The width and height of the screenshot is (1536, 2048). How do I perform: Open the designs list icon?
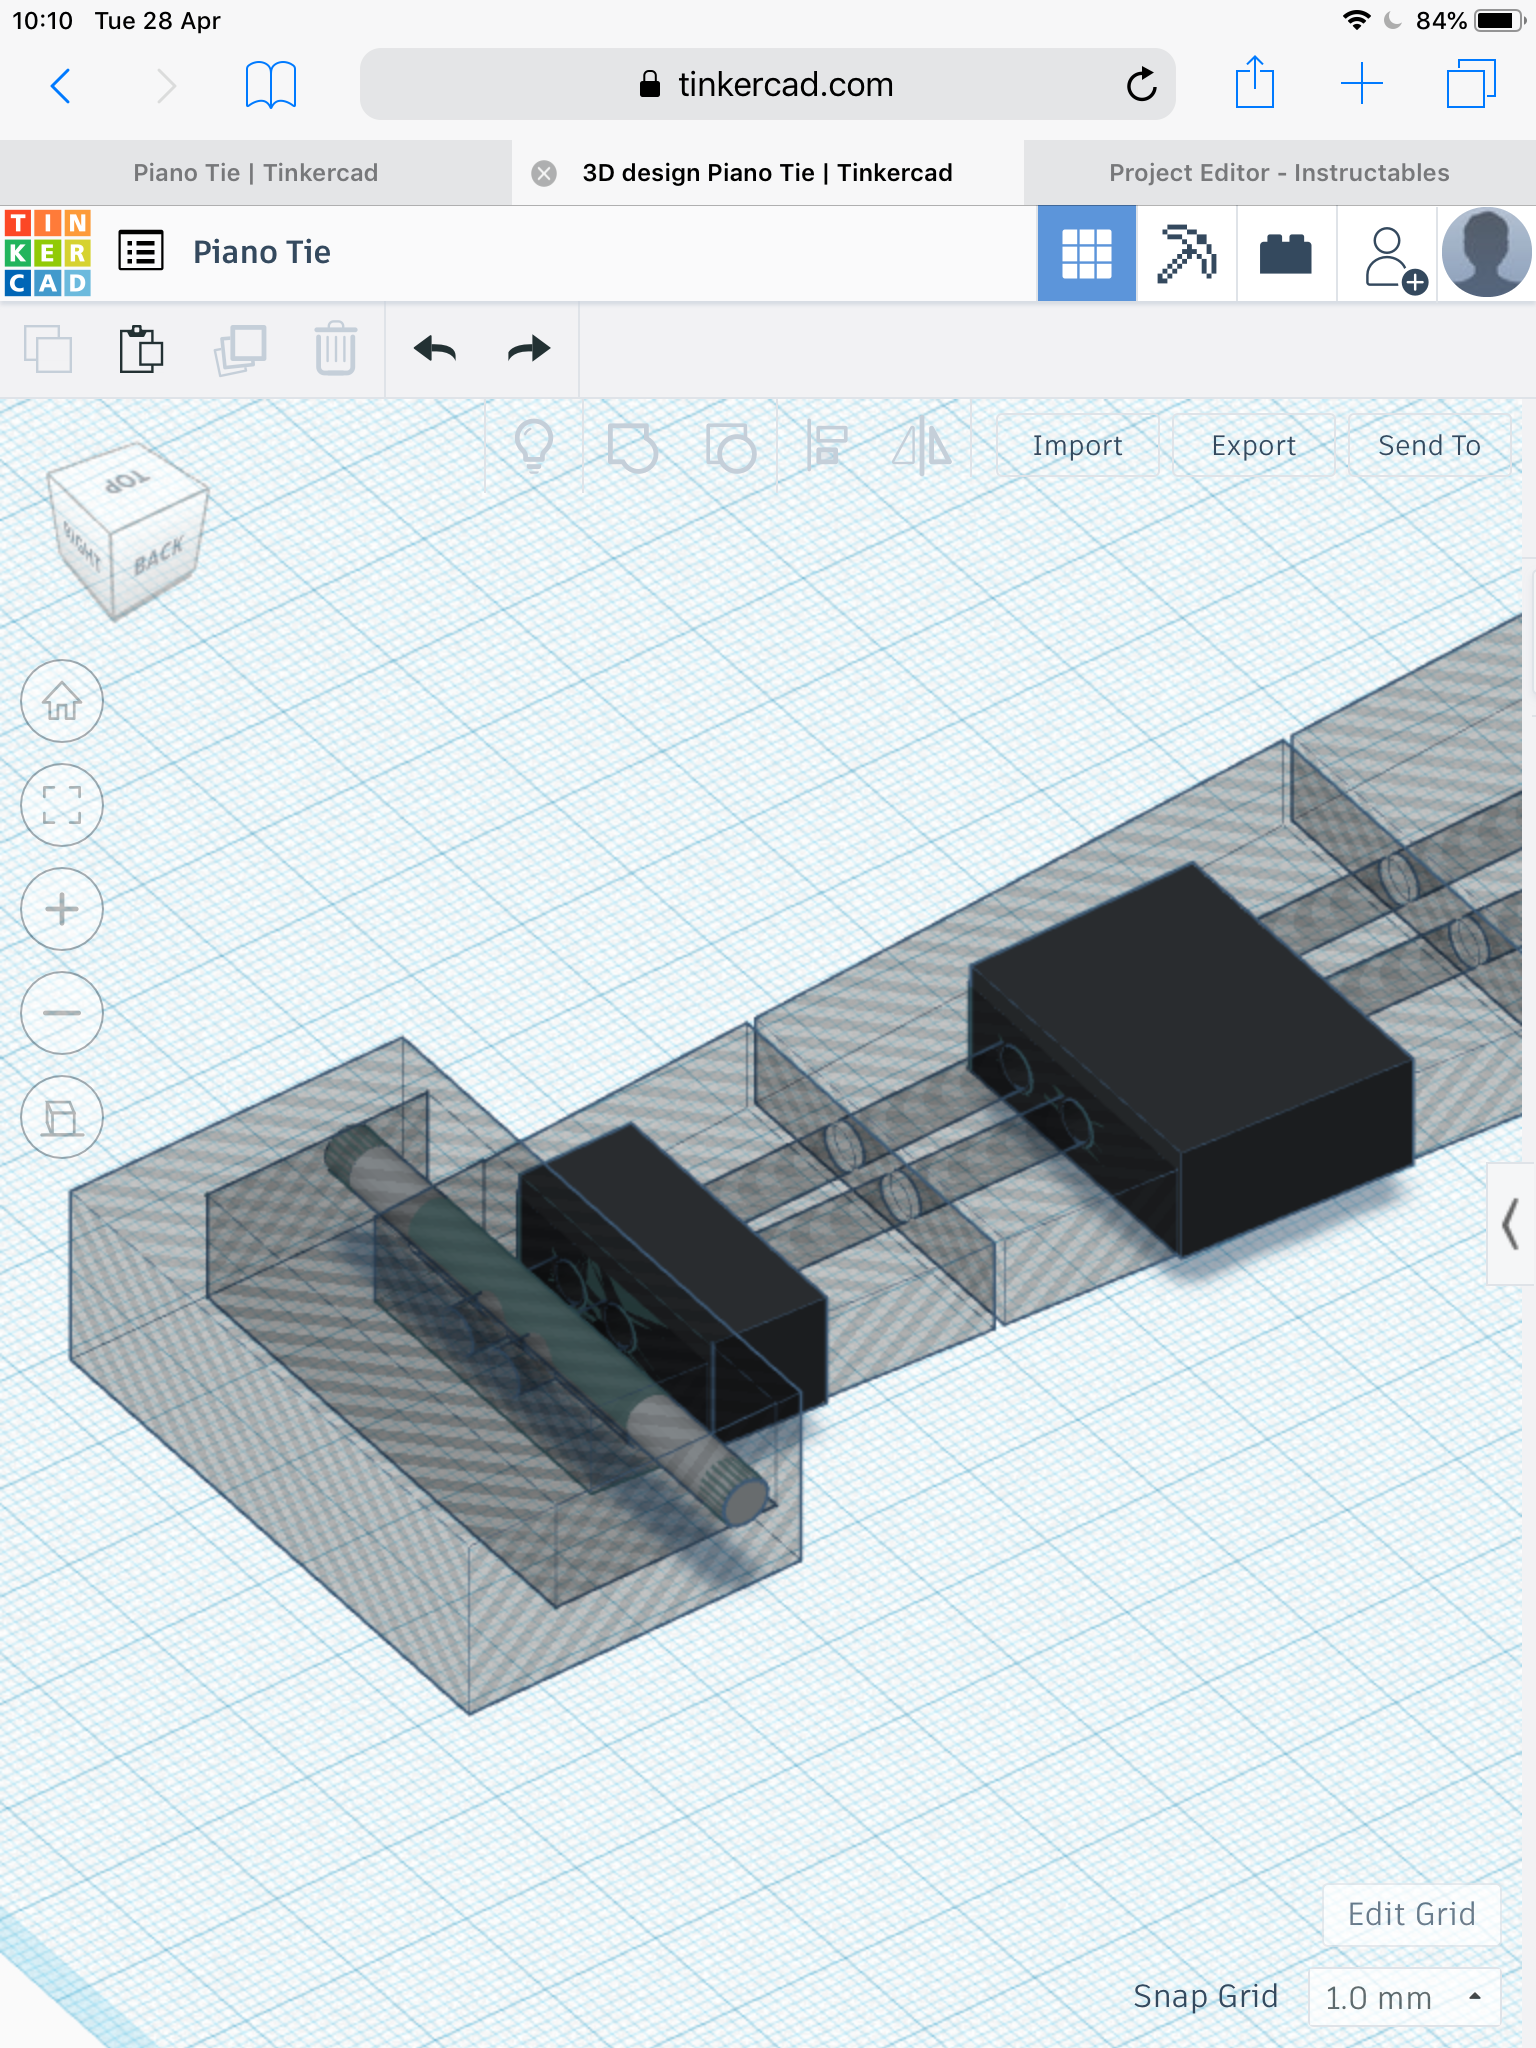click(x=141, y=252)
